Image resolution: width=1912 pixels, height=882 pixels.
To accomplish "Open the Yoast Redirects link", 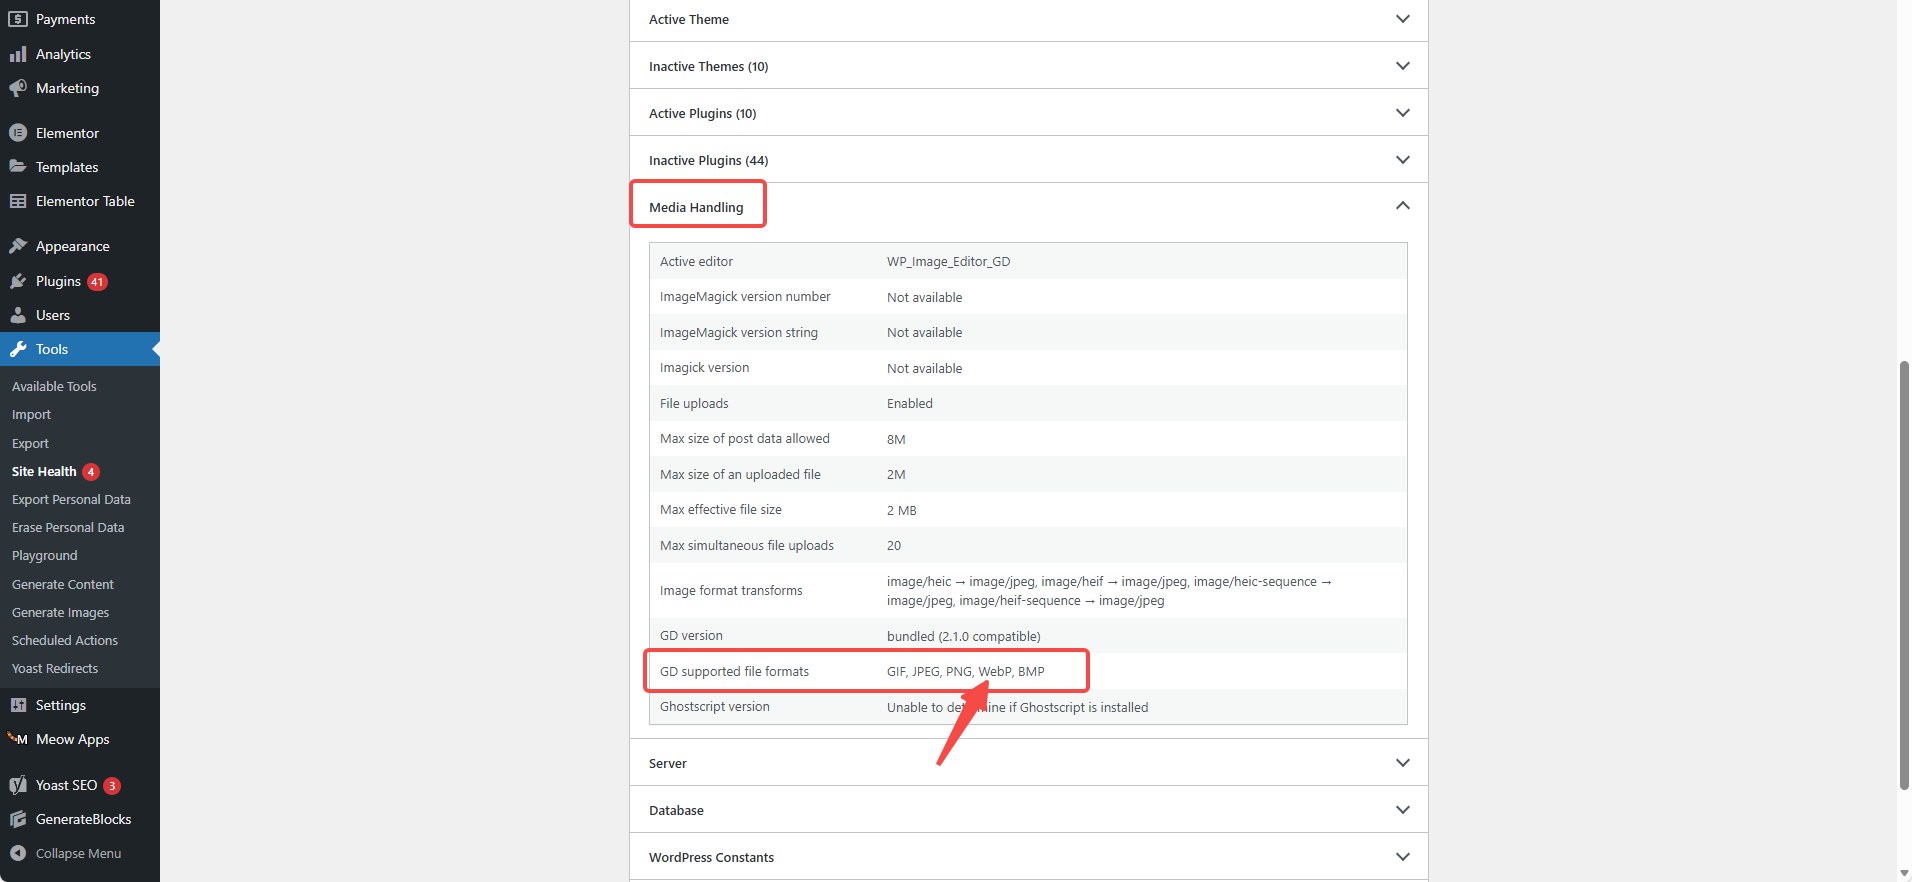I will [x=55, y=668].
